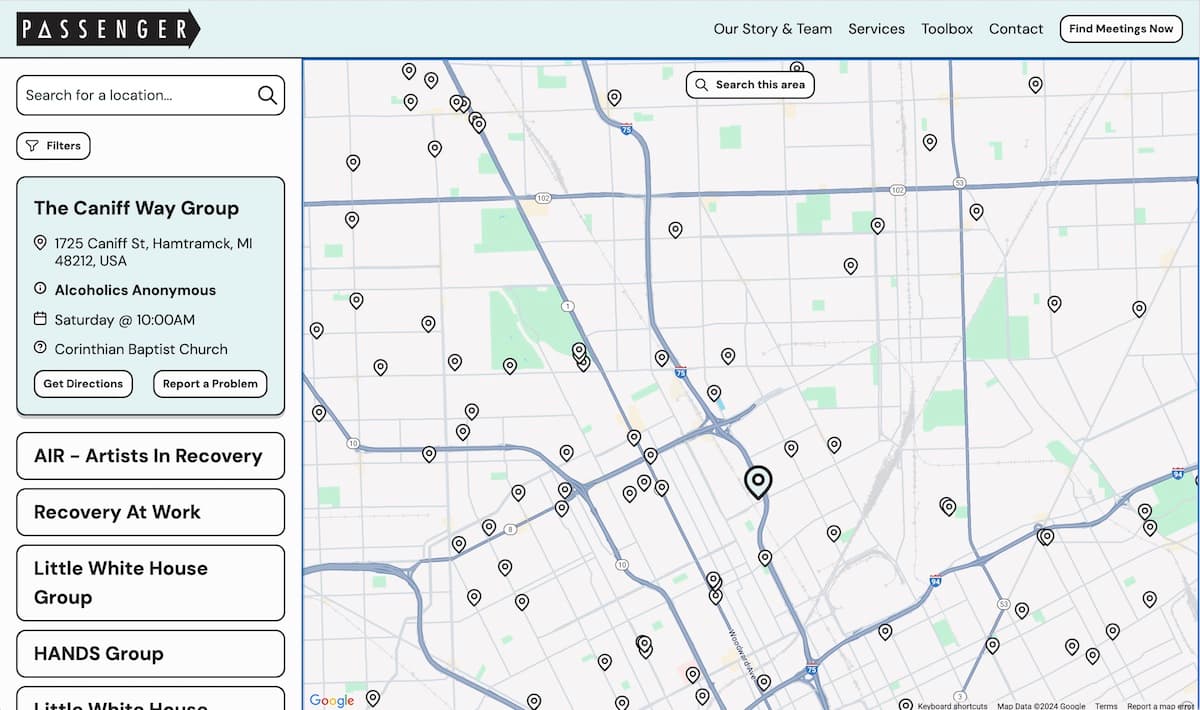This screenshot has height=710, width=1200.
Task: Expand the AIR - Artists In Recovery listing
Action: [x=150, y=456]
